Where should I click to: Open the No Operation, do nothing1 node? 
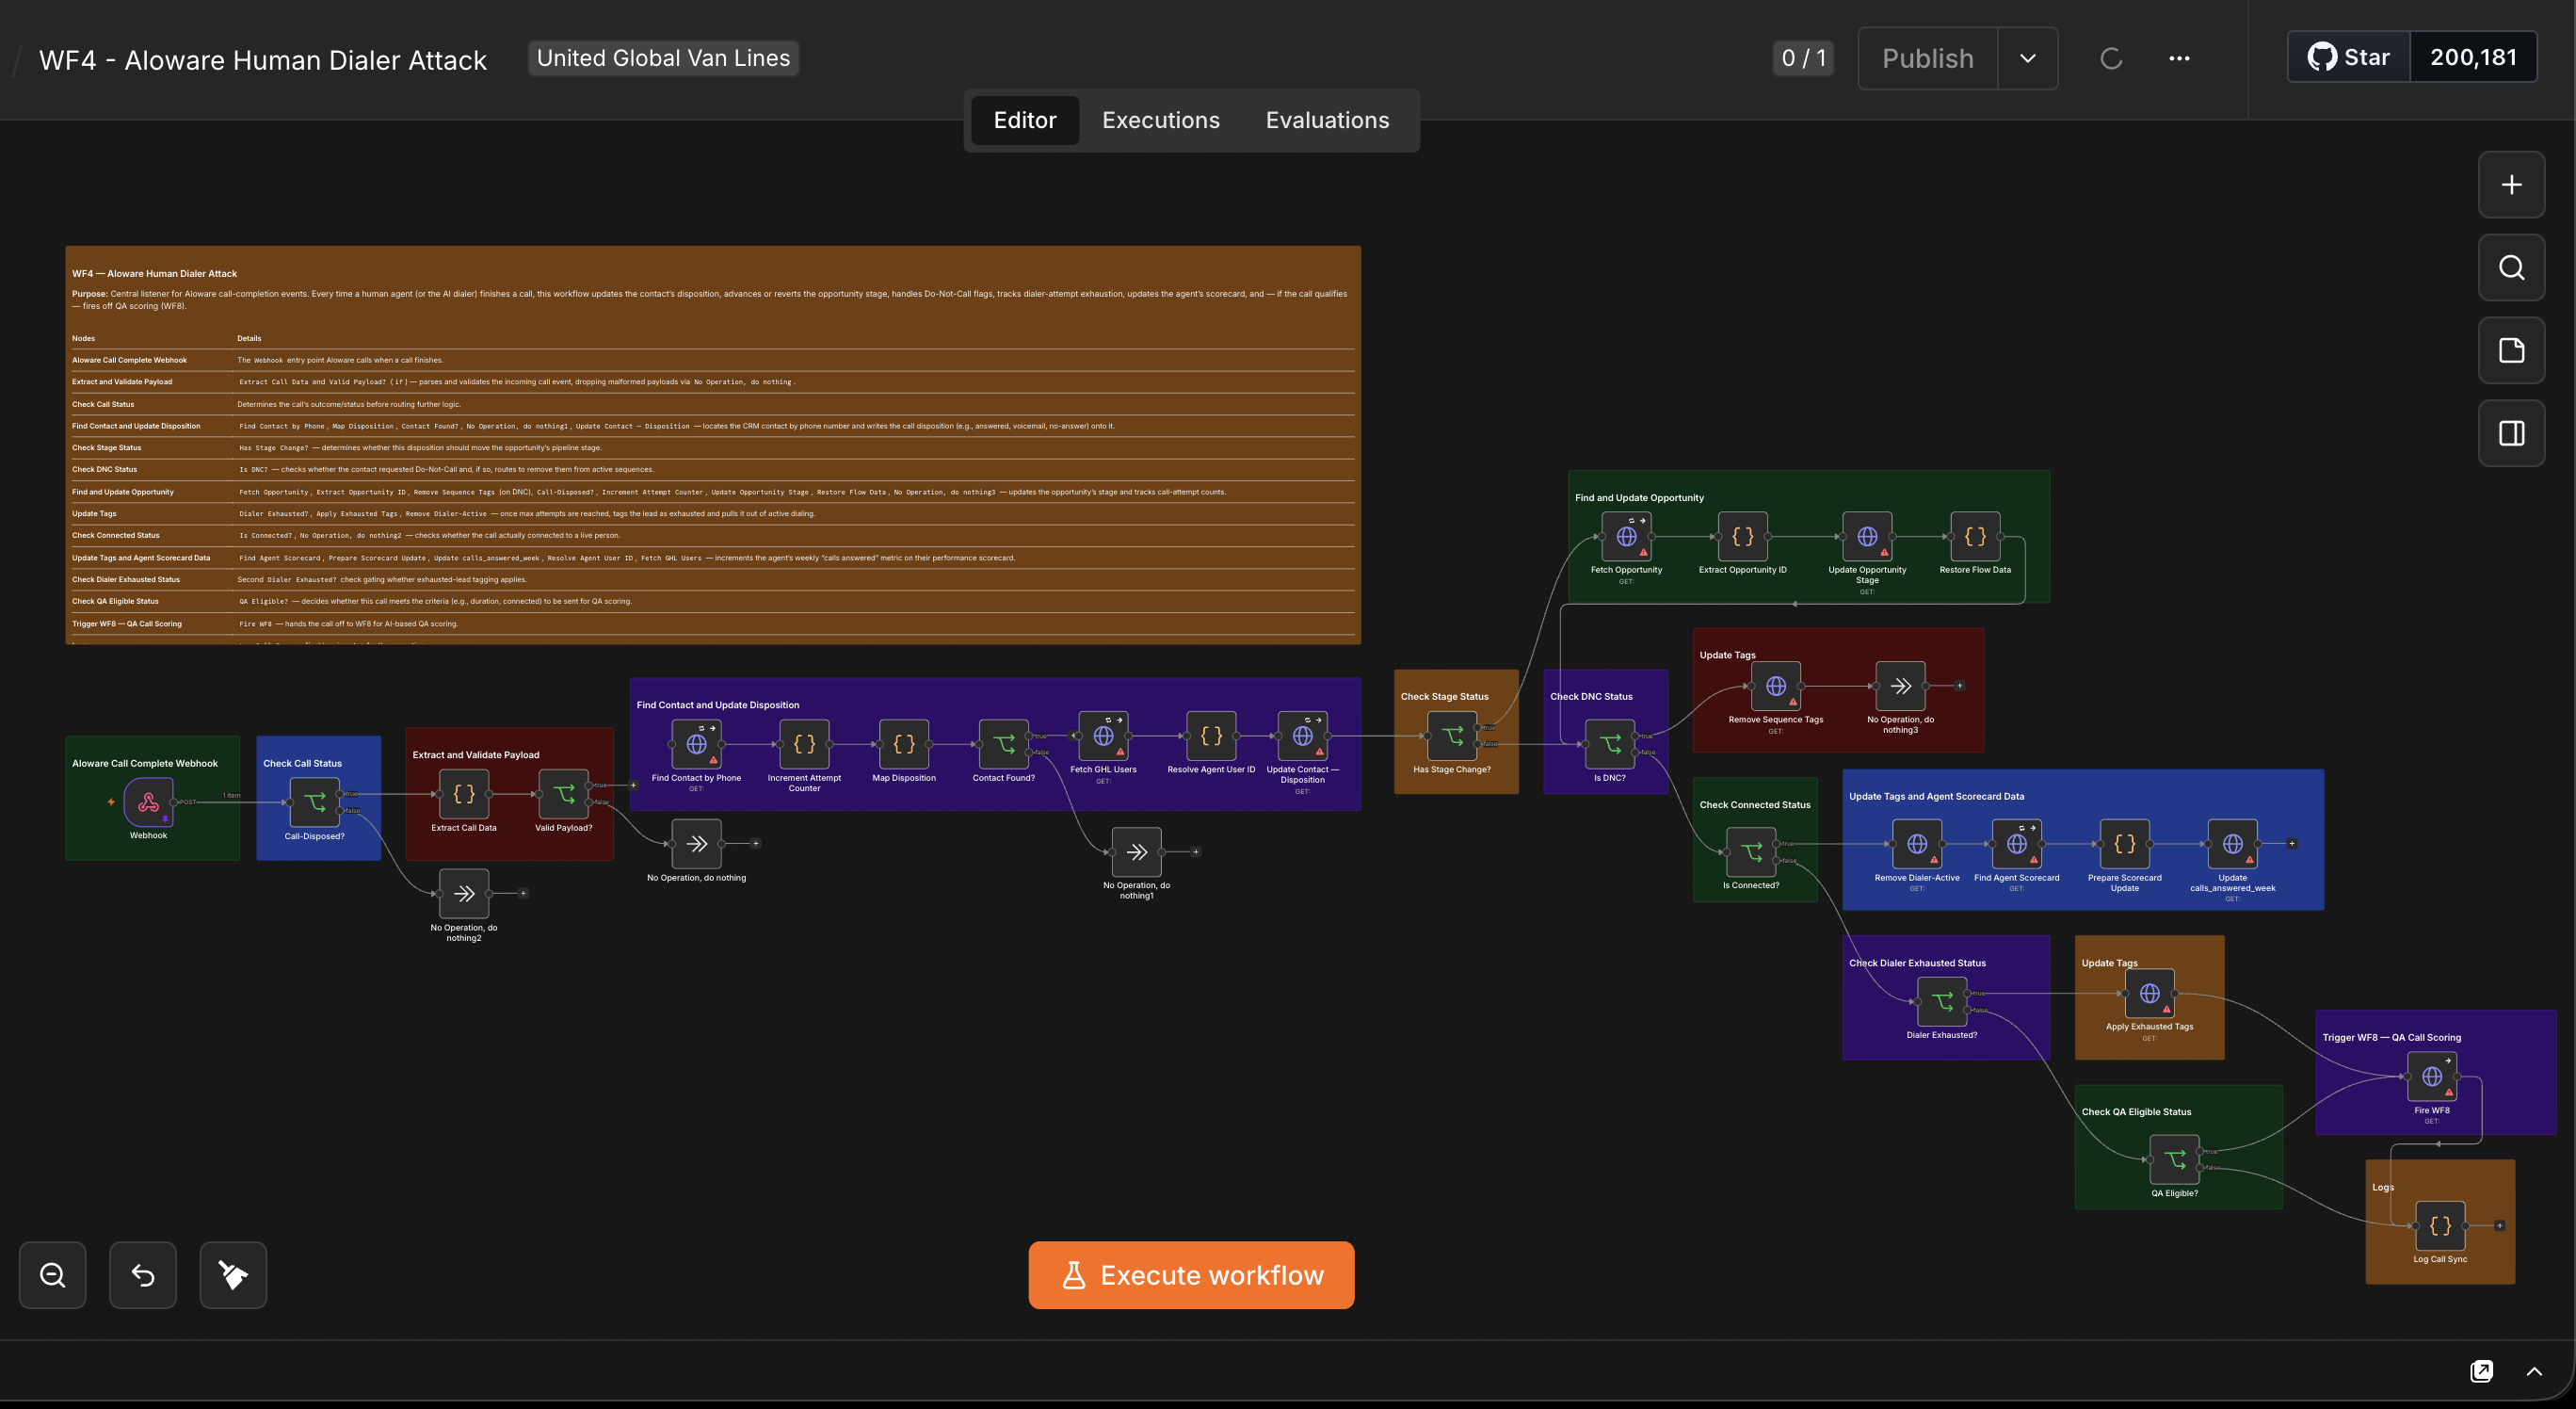coord(1137,852)
